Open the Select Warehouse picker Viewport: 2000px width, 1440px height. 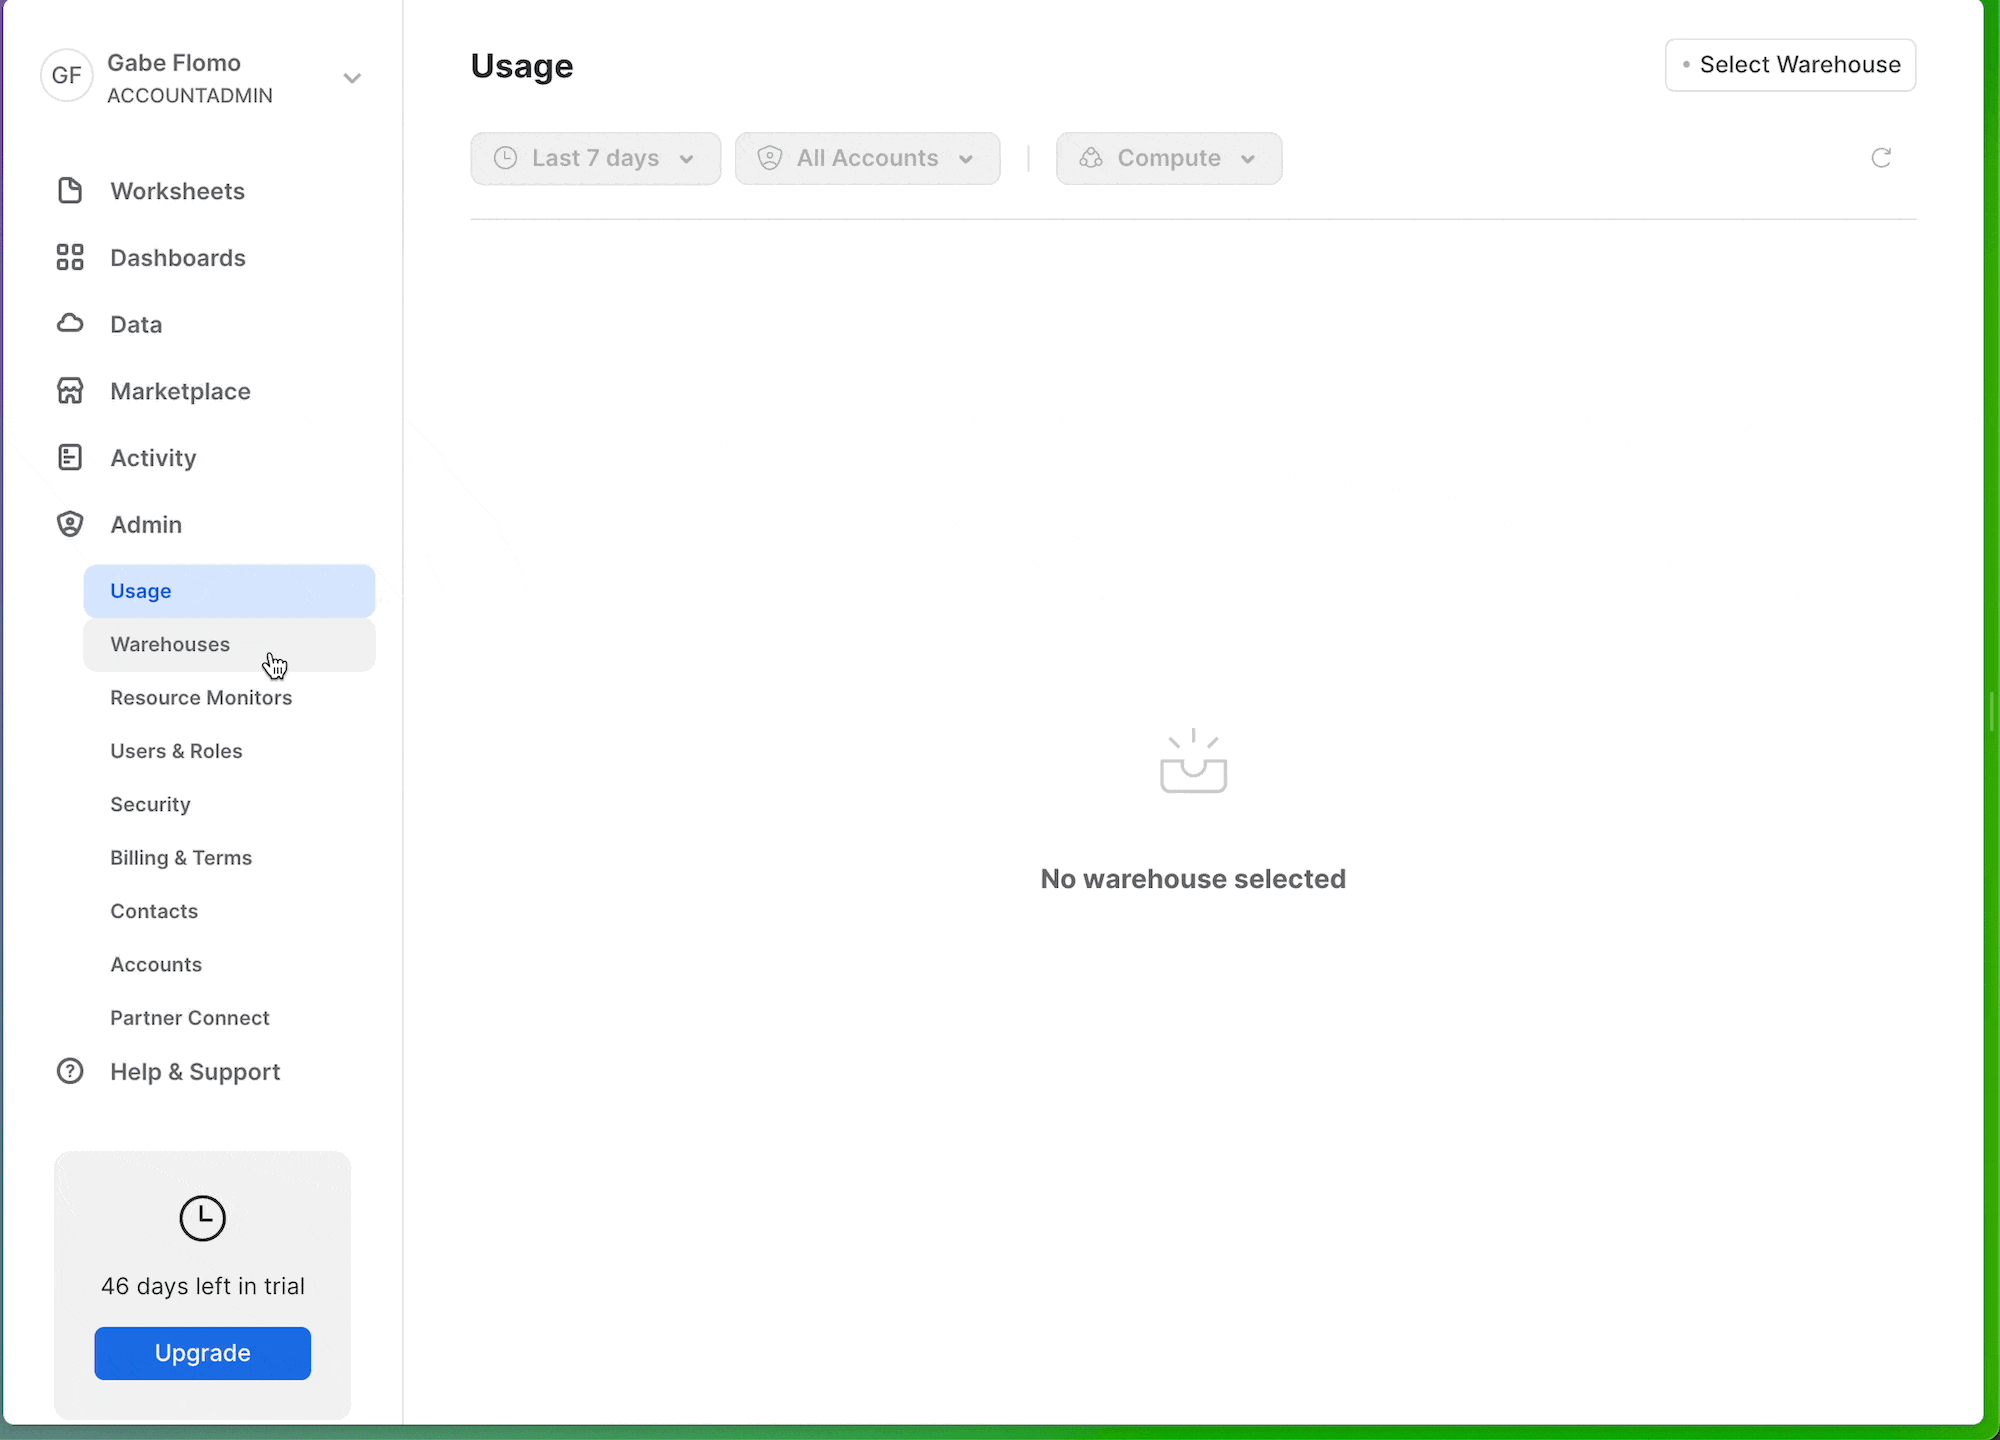point(1790,65)
